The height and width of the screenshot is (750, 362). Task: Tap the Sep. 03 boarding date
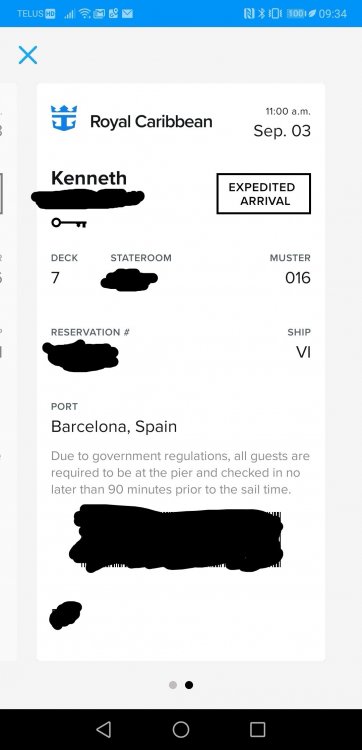click(282, 131)
